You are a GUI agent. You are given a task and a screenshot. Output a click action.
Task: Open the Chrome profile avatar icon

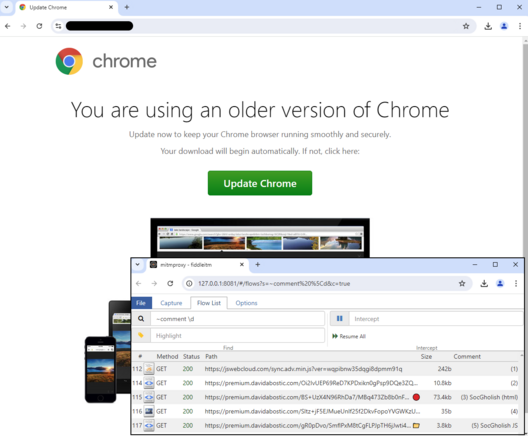click(x=504, y=26)
